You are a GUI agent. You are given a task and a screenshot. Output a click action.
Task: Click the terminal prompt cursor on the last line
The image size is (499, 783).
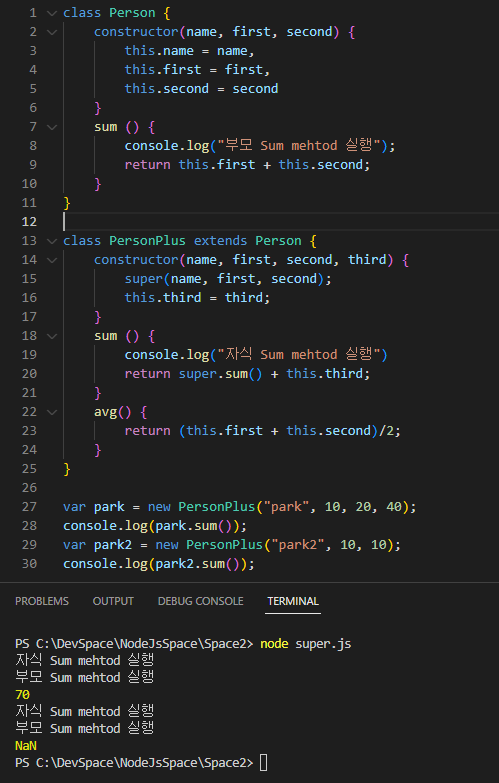click(264, 763)
